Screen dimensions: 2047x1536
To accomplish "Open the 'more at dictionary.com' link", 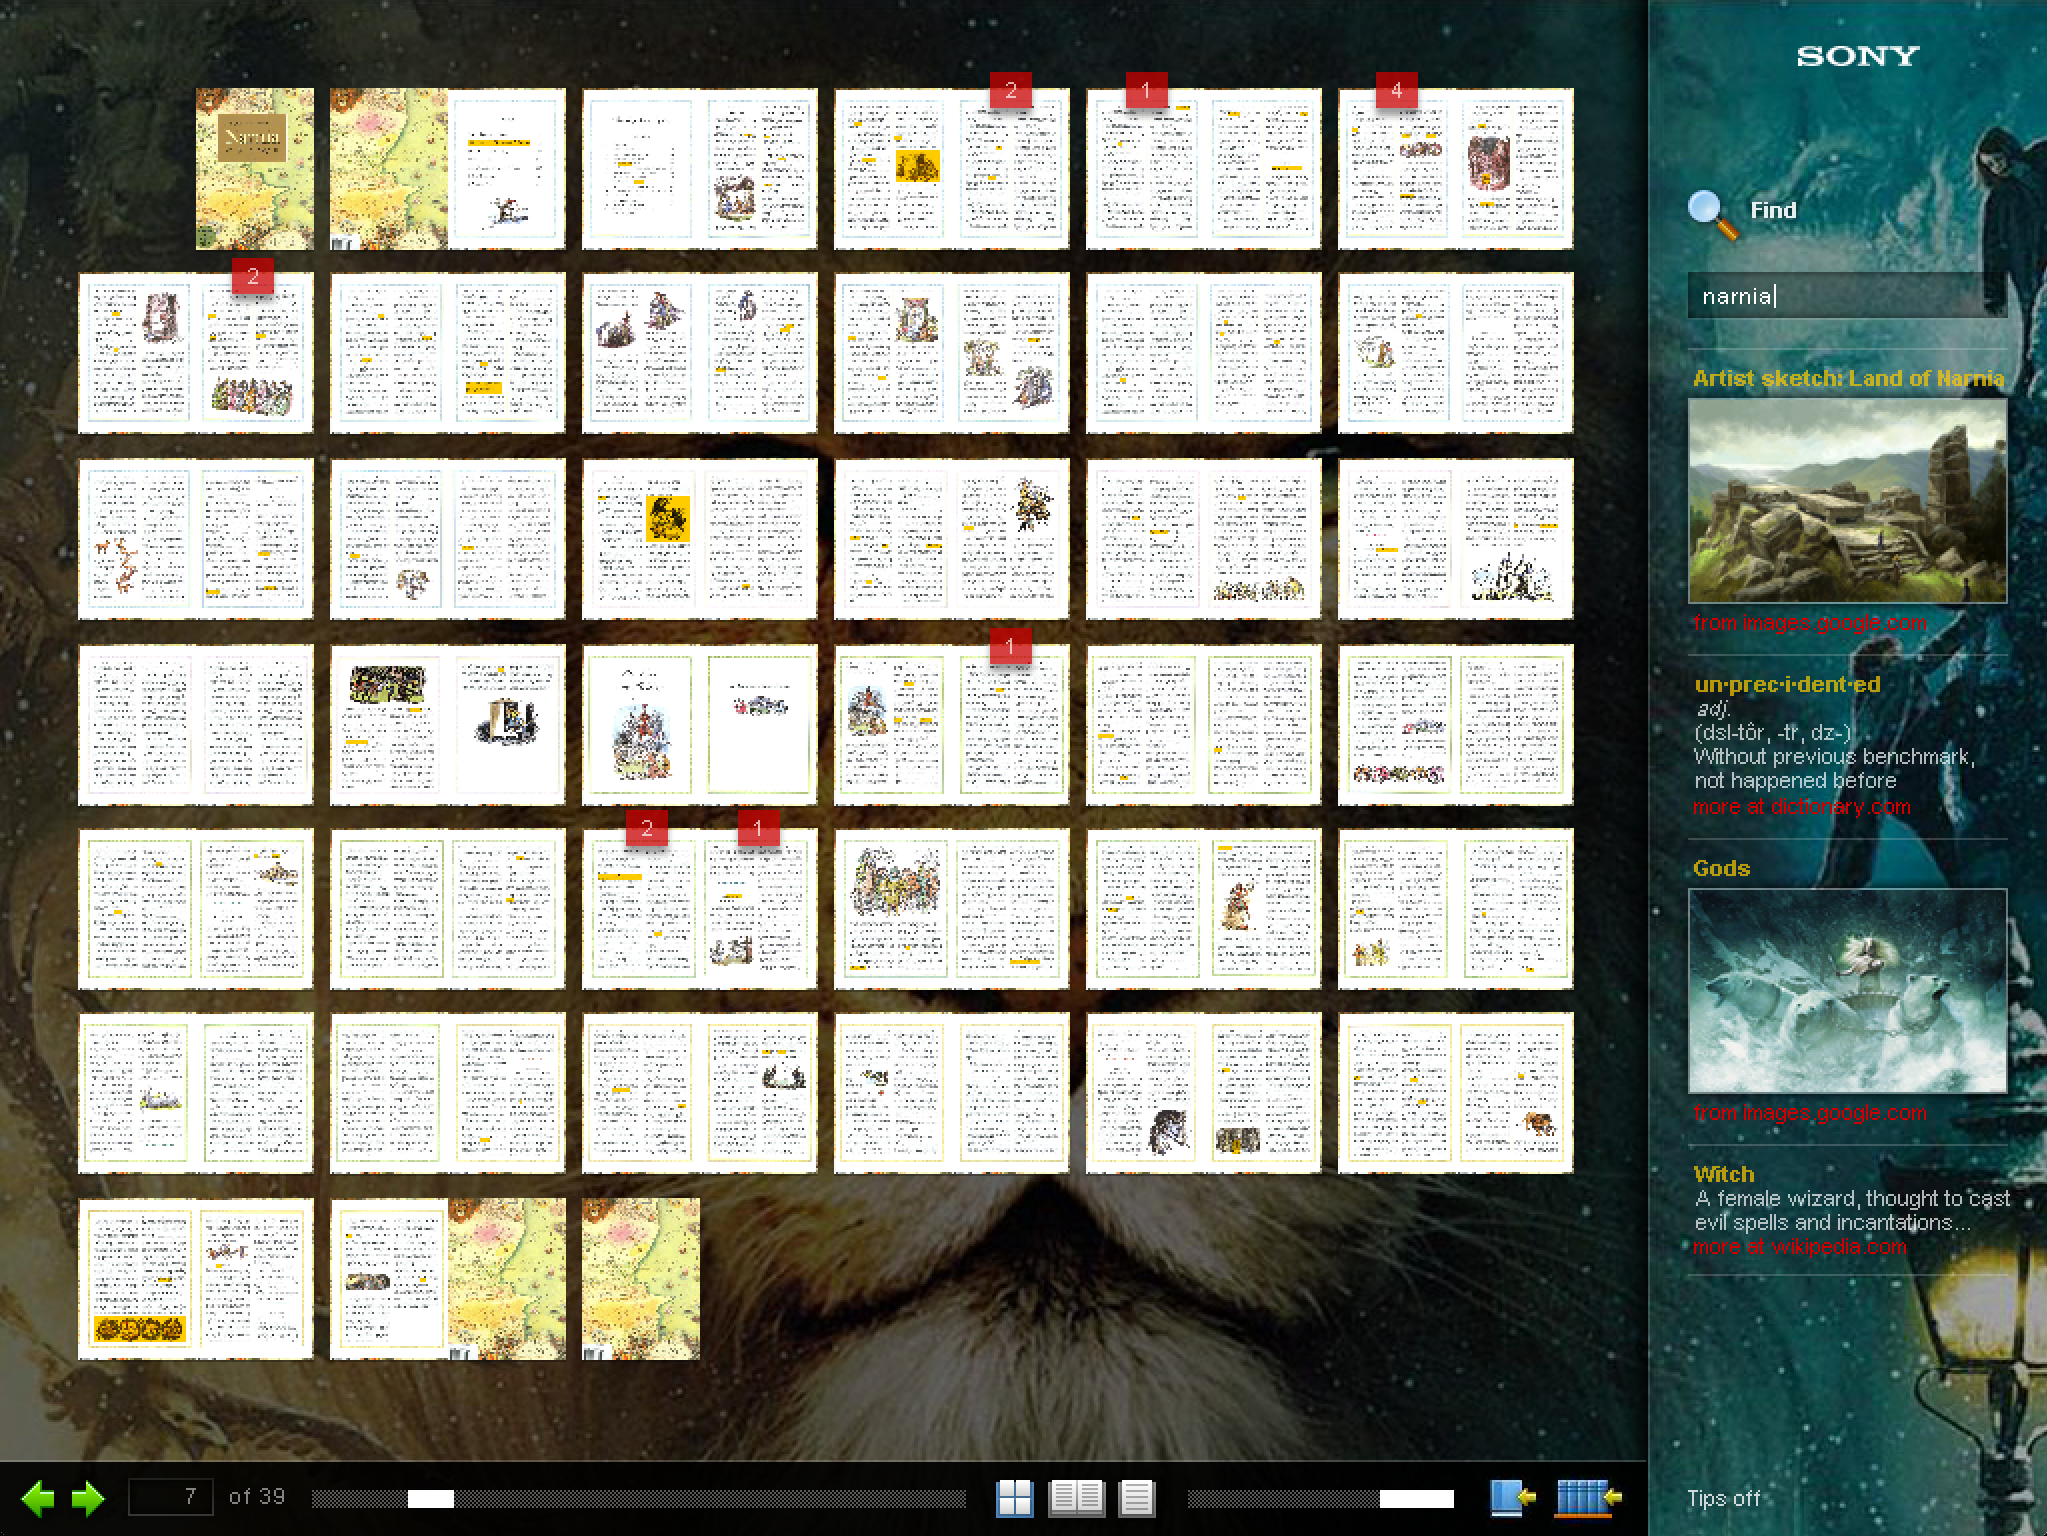I will 1801,807.
